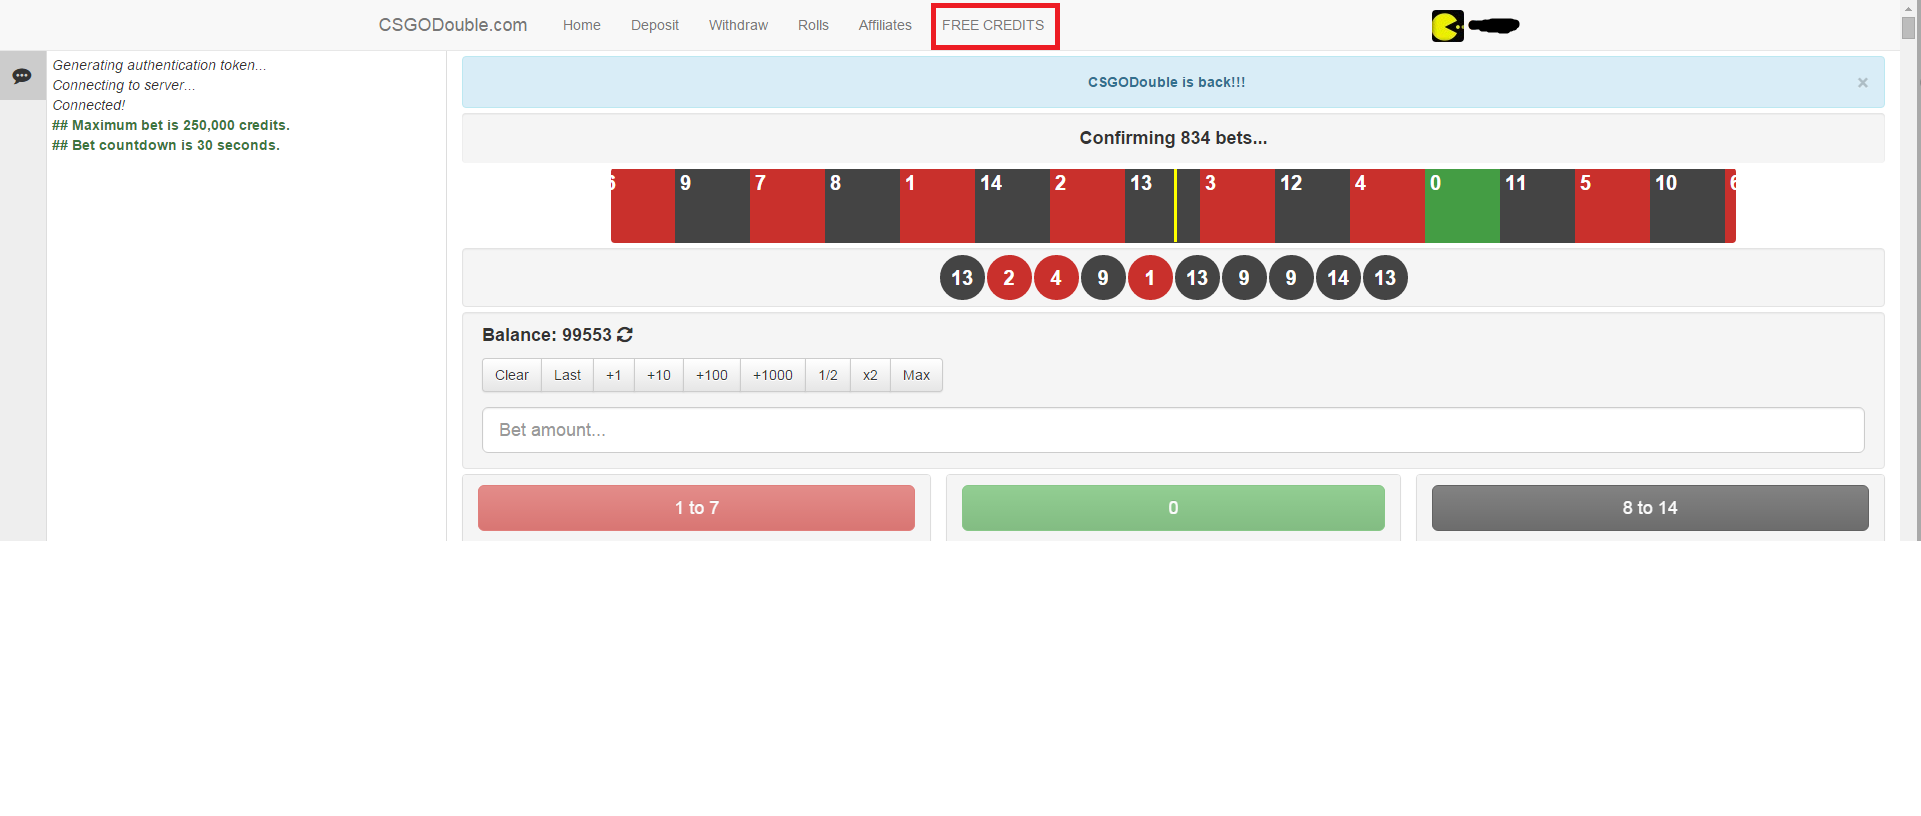
Task: Open the chat panel speech bubble icon
Action: [22, 76]
